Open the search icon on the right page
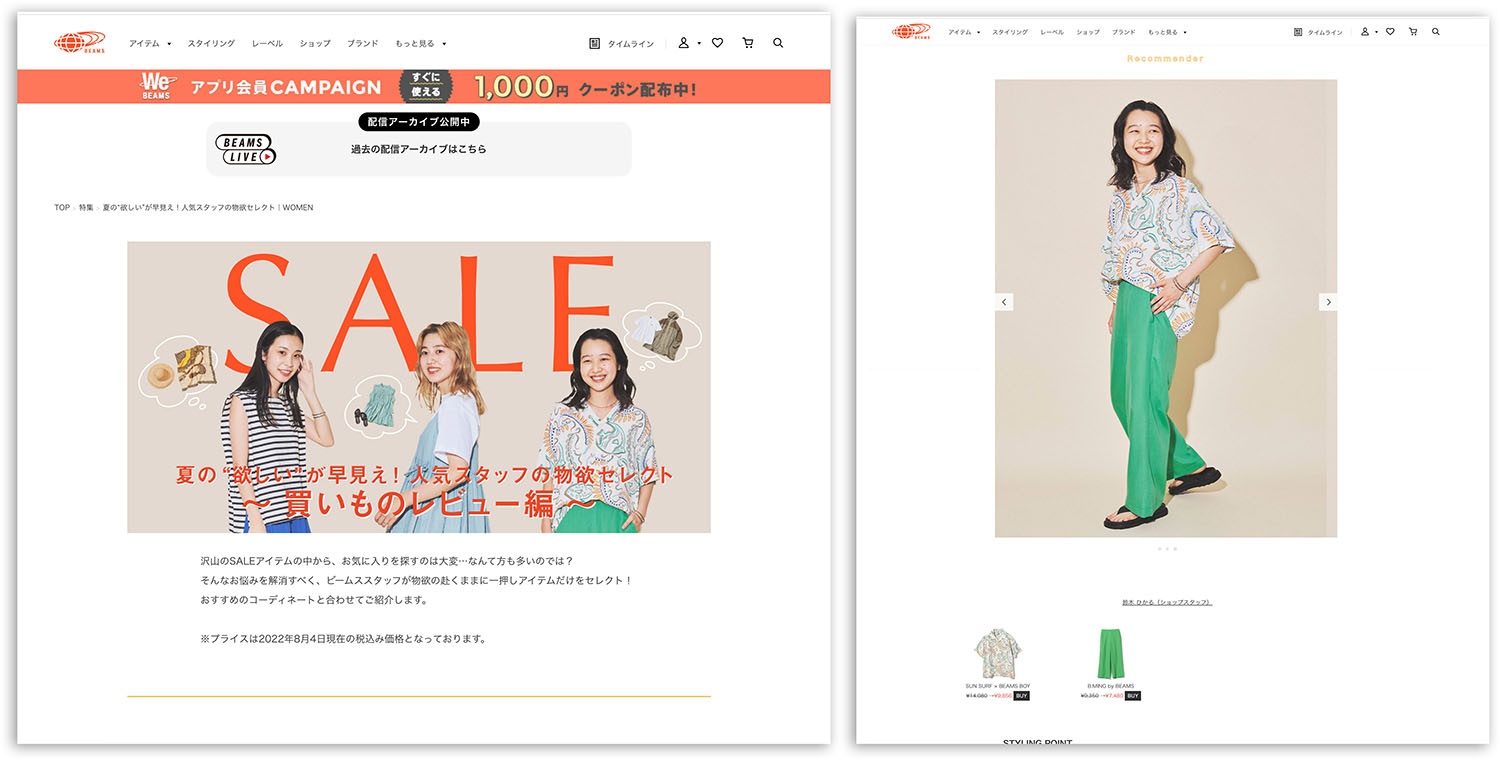This screenshot has width=1500, height=760. pyautogui.click(x=1436, y=32)
